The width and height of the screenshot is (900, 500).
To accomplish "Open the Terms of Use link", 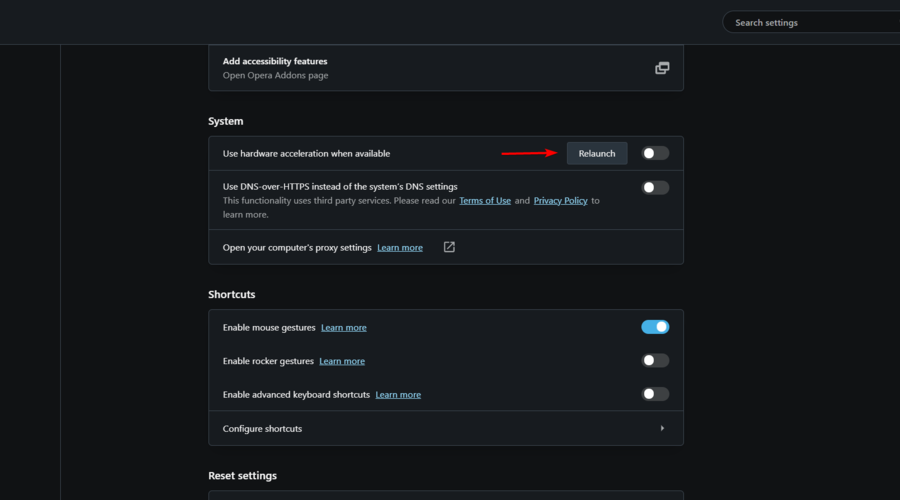I will point(485,200).
